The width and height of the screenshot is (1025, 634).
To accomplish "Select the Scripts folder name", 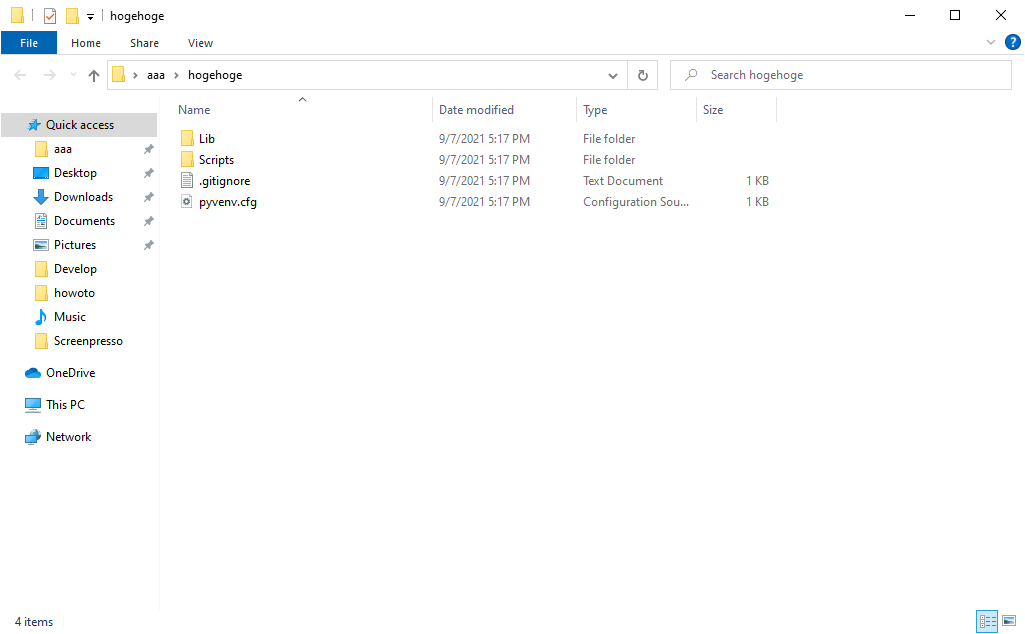I will [216, 159].
